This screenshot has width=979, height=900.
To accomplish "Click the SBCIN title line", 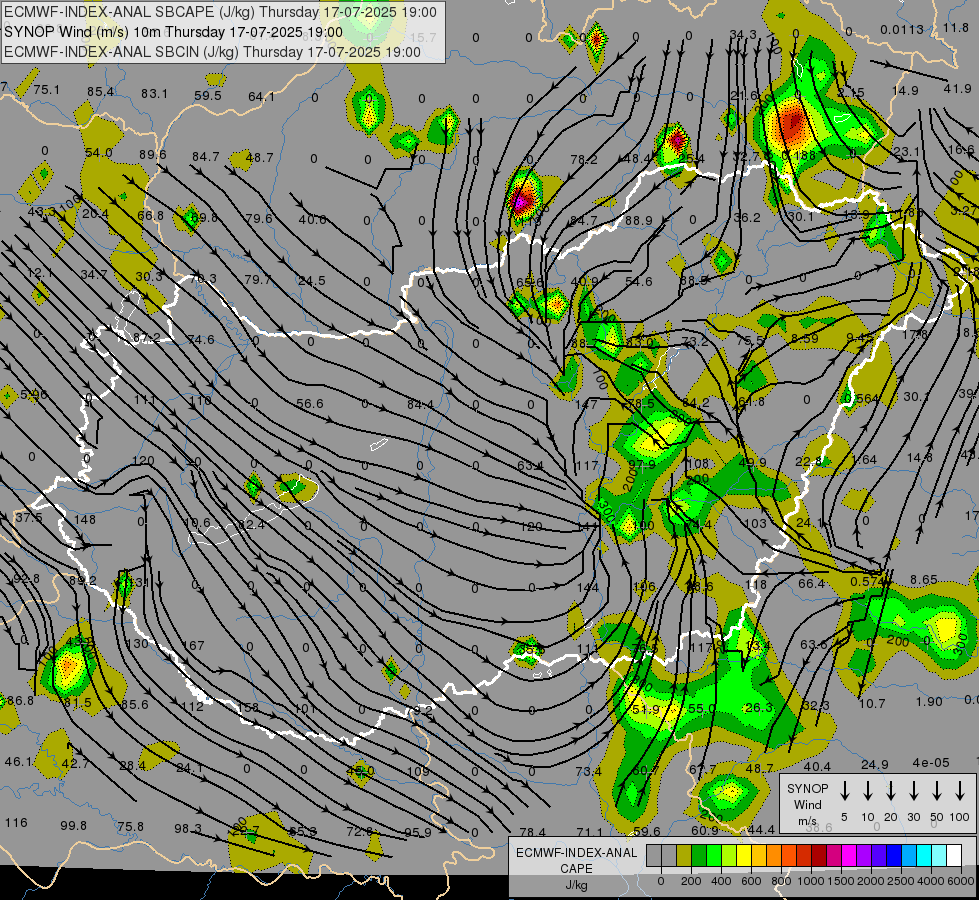I will (212, 52).
